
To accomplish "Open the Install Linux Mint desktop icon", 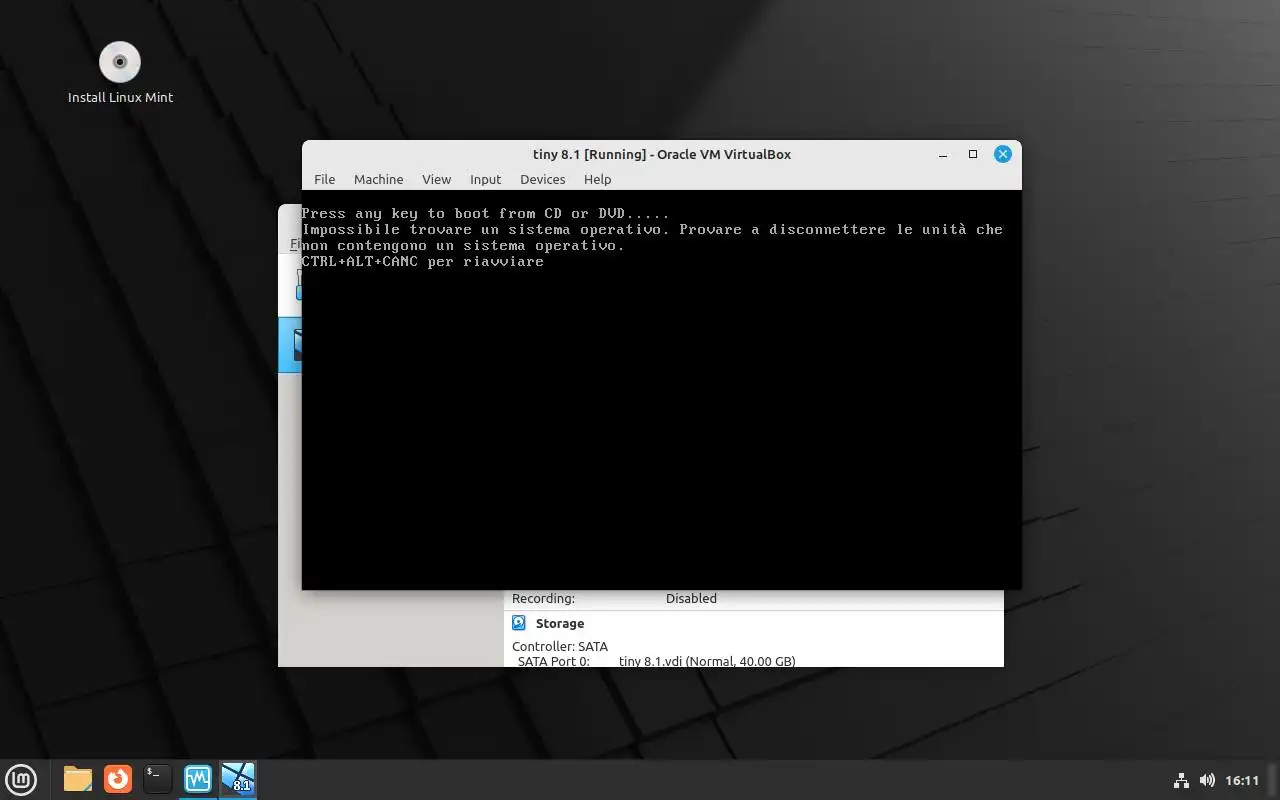I will (120, 73).
